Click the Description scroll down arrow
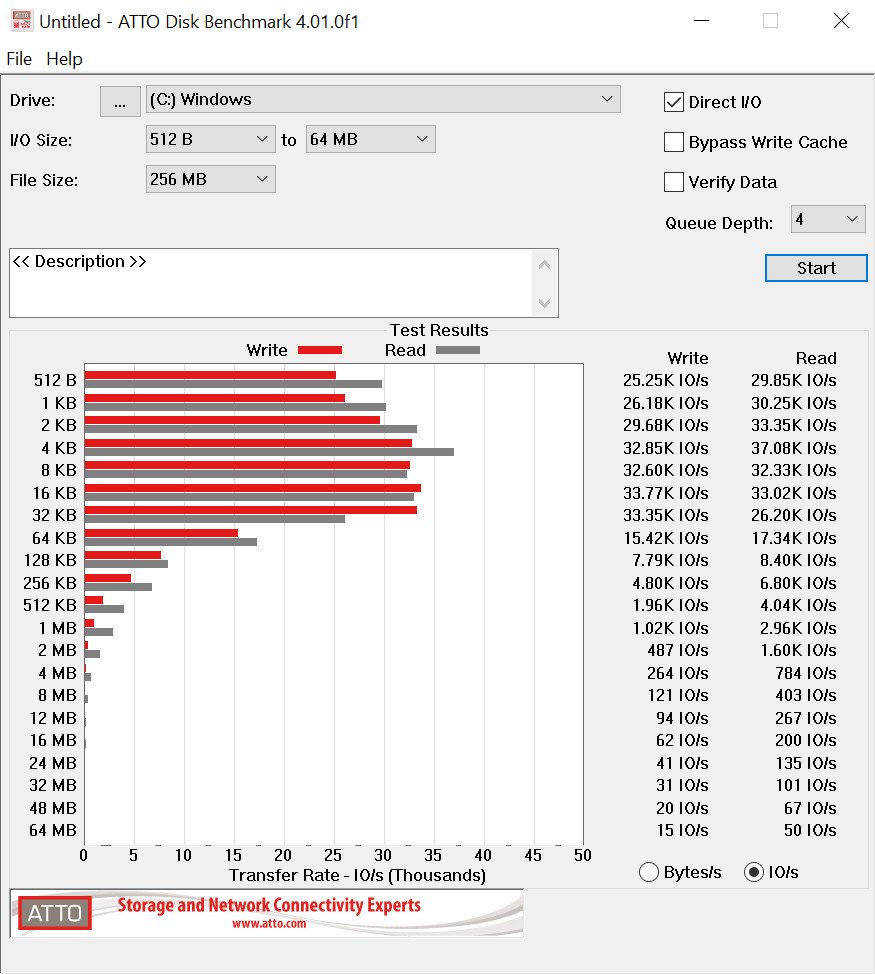The image size is (875, 974). 545,303
